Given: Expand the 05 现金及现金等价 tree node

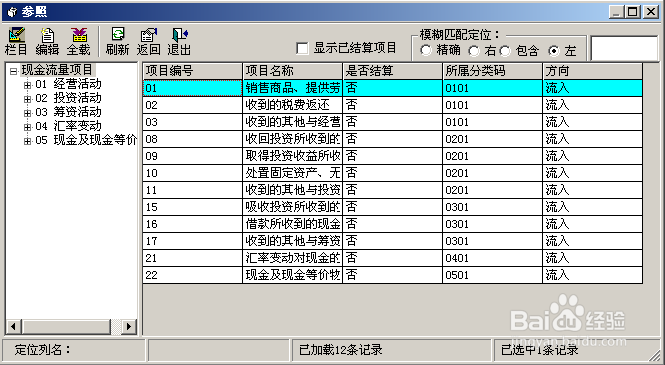Looking at the screenshot, I should [28, 141].
